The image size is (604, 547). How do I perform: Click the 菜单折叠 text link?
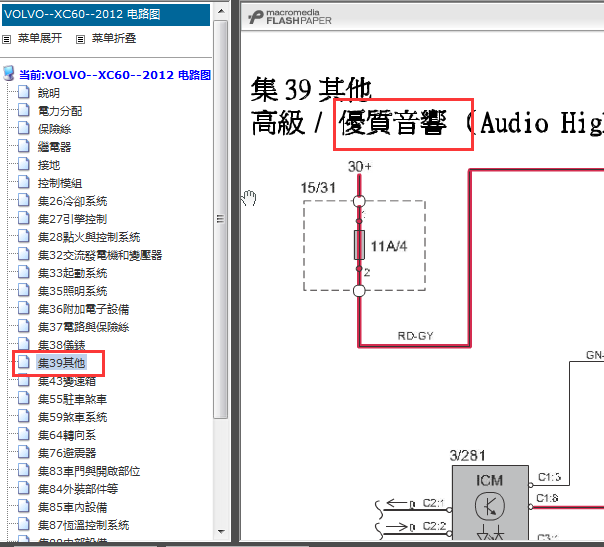coord(114,38)
